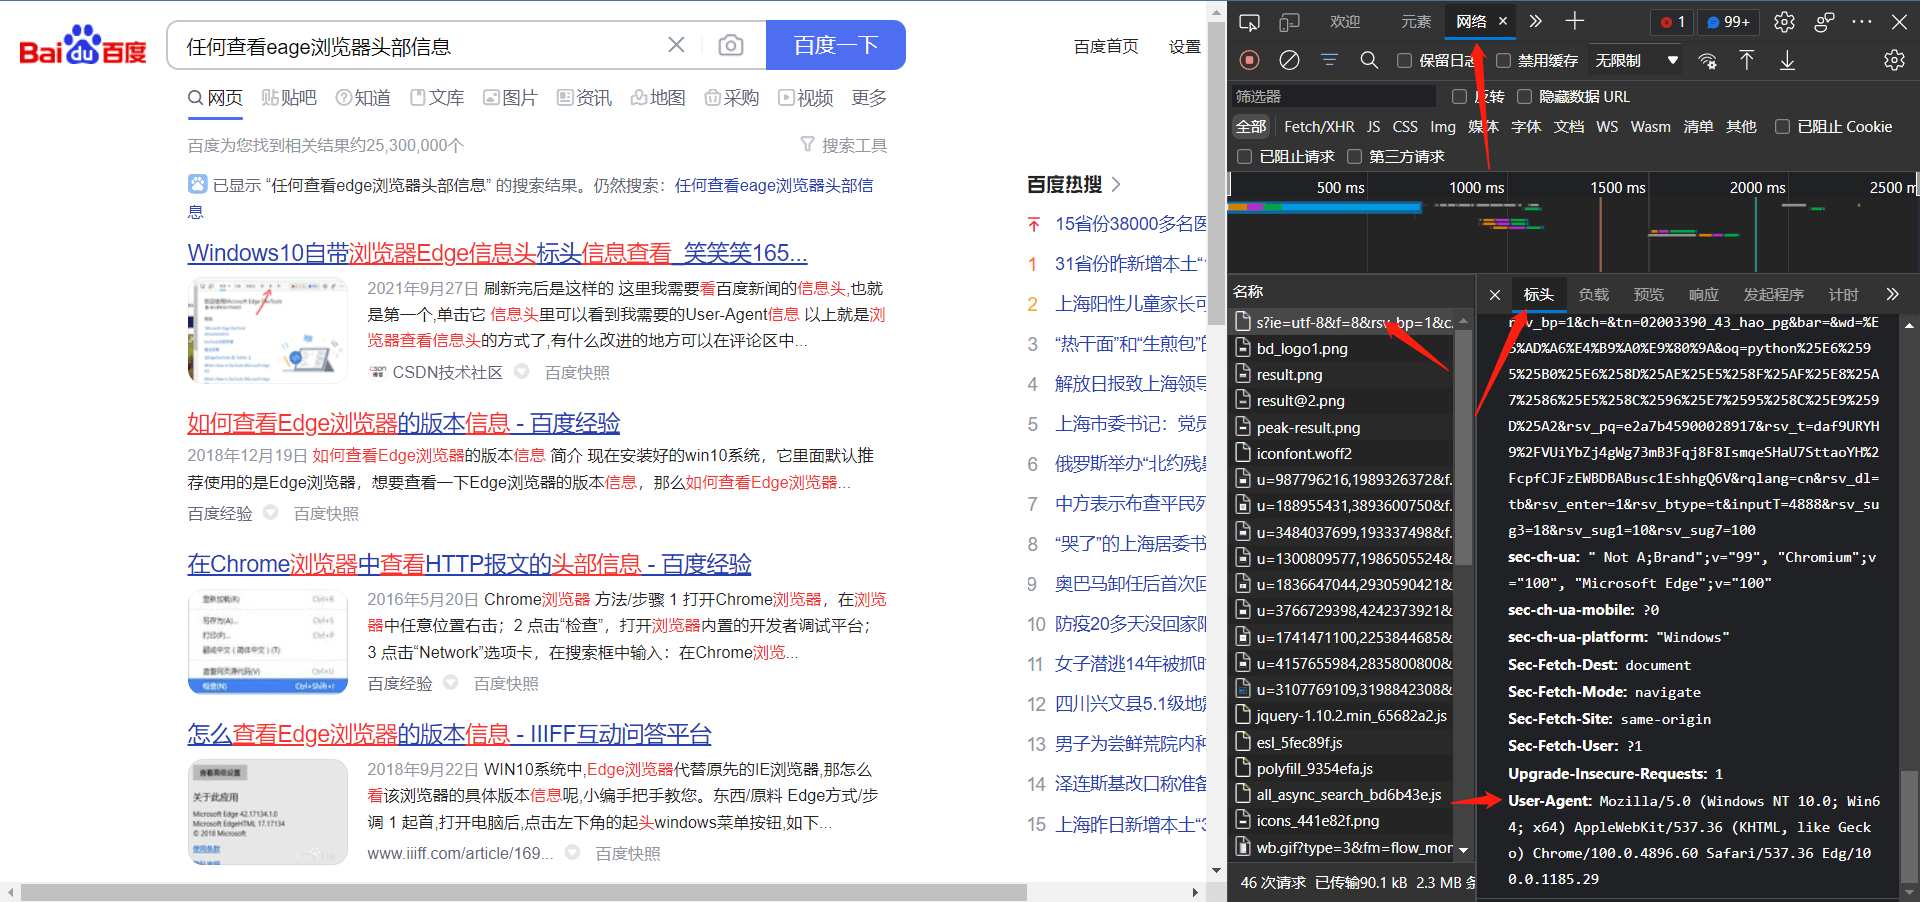The image size is (1920, 902).
Task: Toggle device emulation icon in DevTools
Action: (x=1289, y=22)
